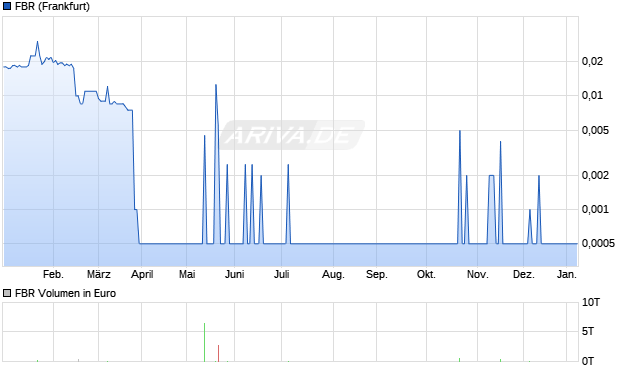620x371 pixels.
Task: Select the 'Juli' month axis label
Action: point(282,274)
